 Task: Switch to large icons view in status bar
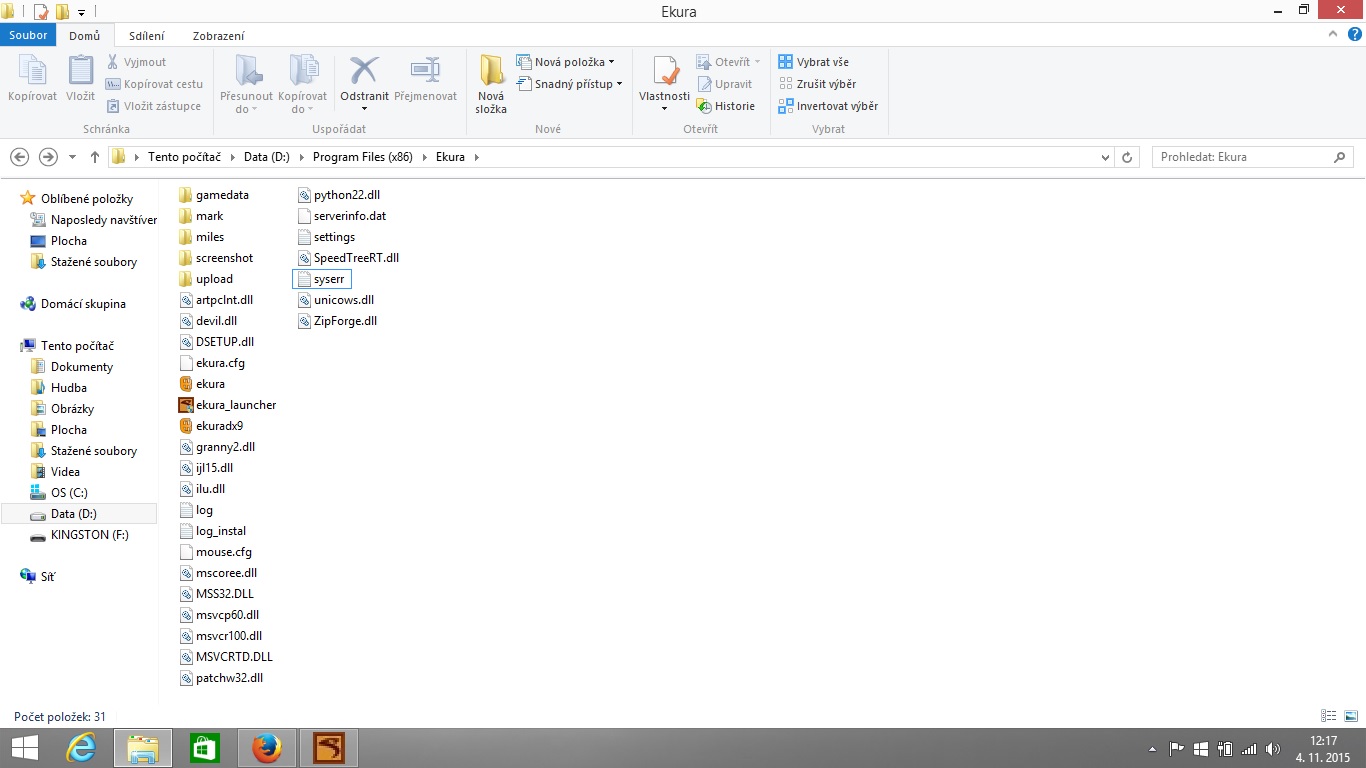click(1350, 716)
